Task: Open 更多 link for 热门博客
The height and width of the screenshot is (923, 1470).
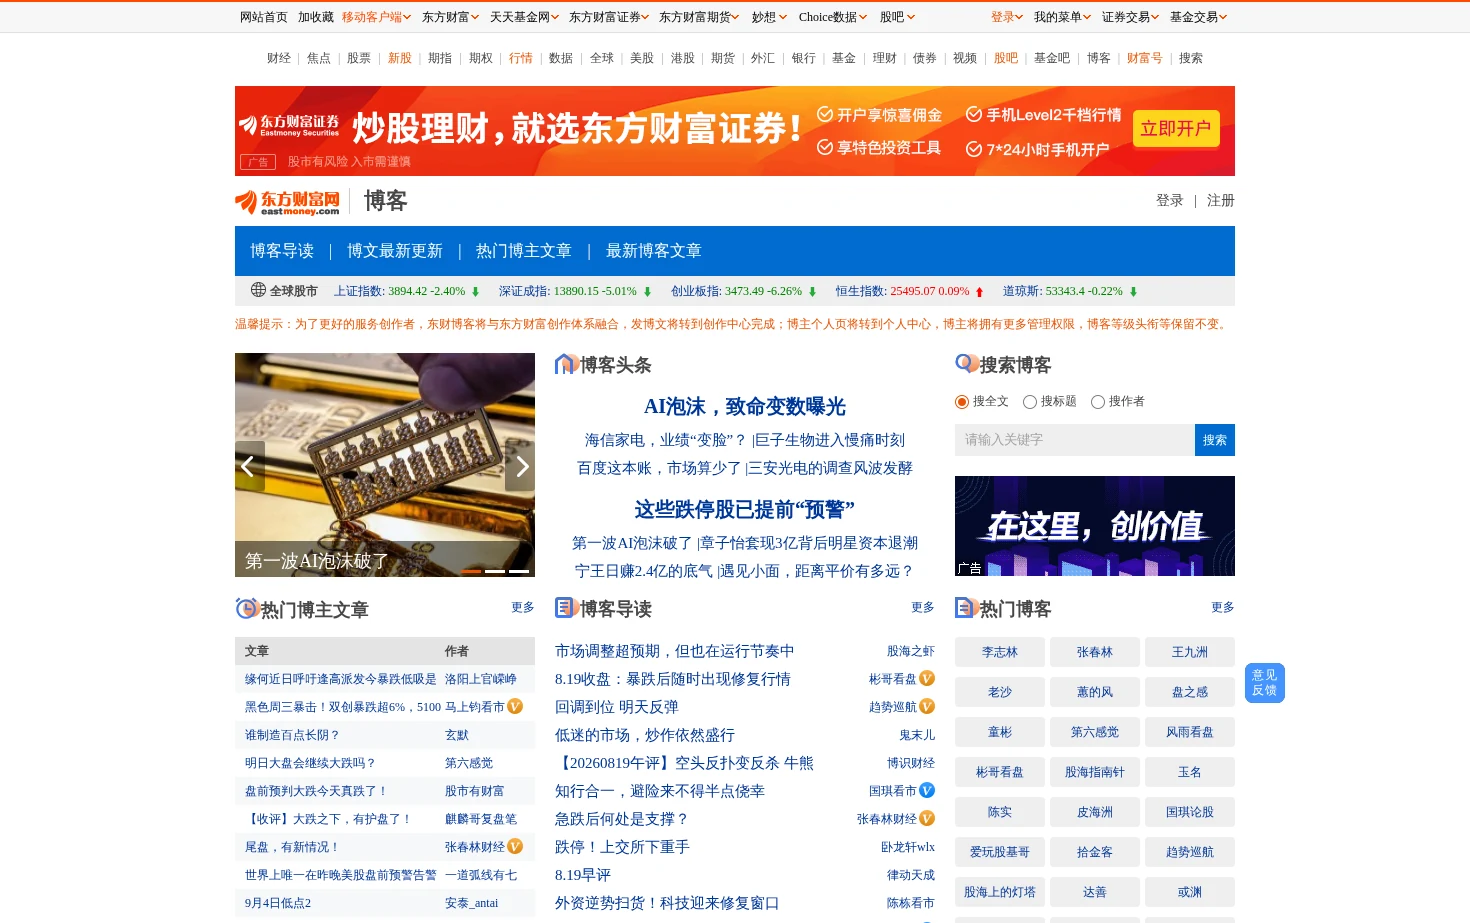Action: 1223,607
